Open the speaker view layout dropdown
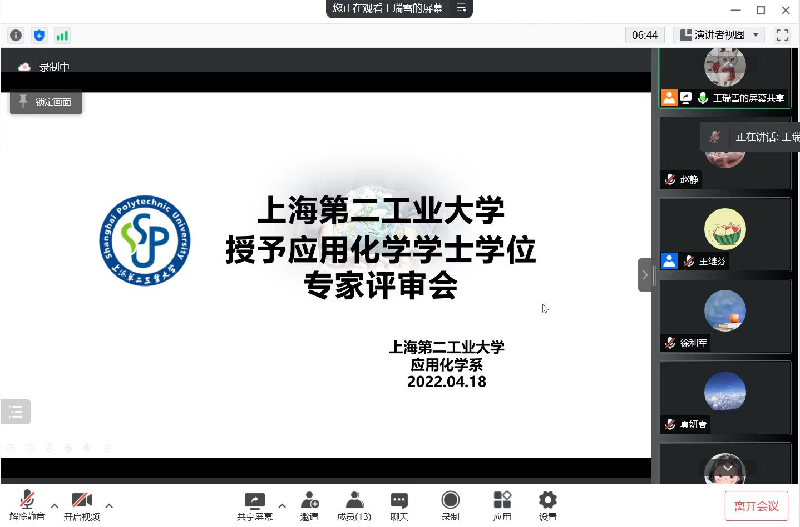Screen dimensions: 800x527 (719, 35)
